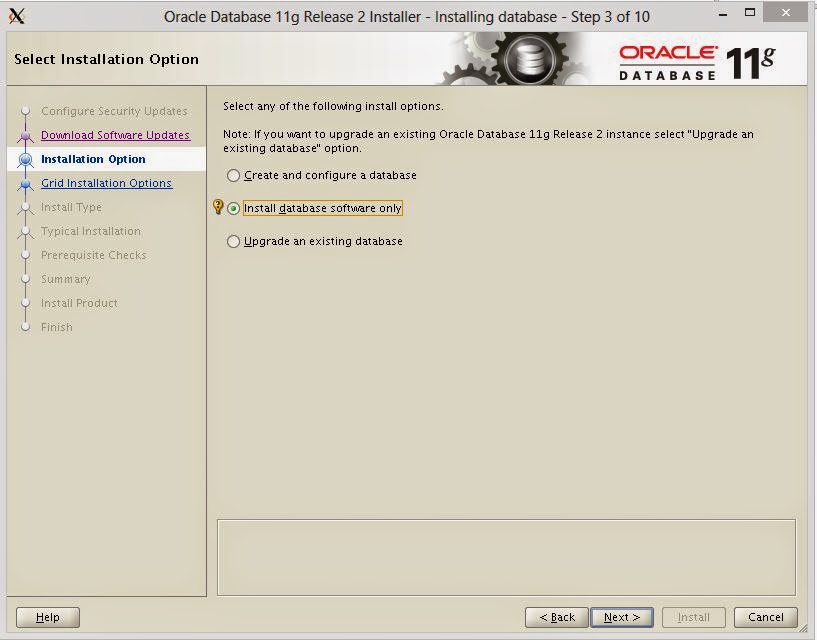
Task: Click the Installation Option step bullet icon
Action: 25,159
